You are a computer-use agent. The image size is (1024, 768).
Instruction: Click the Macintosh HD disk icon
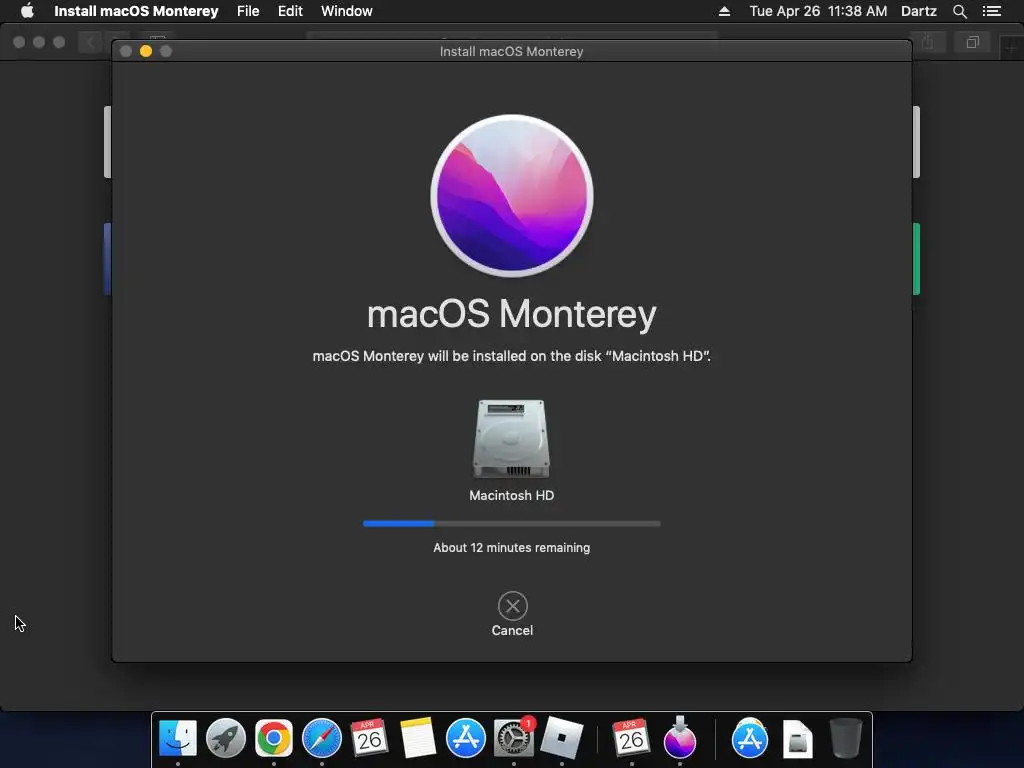tap(511, 439)
